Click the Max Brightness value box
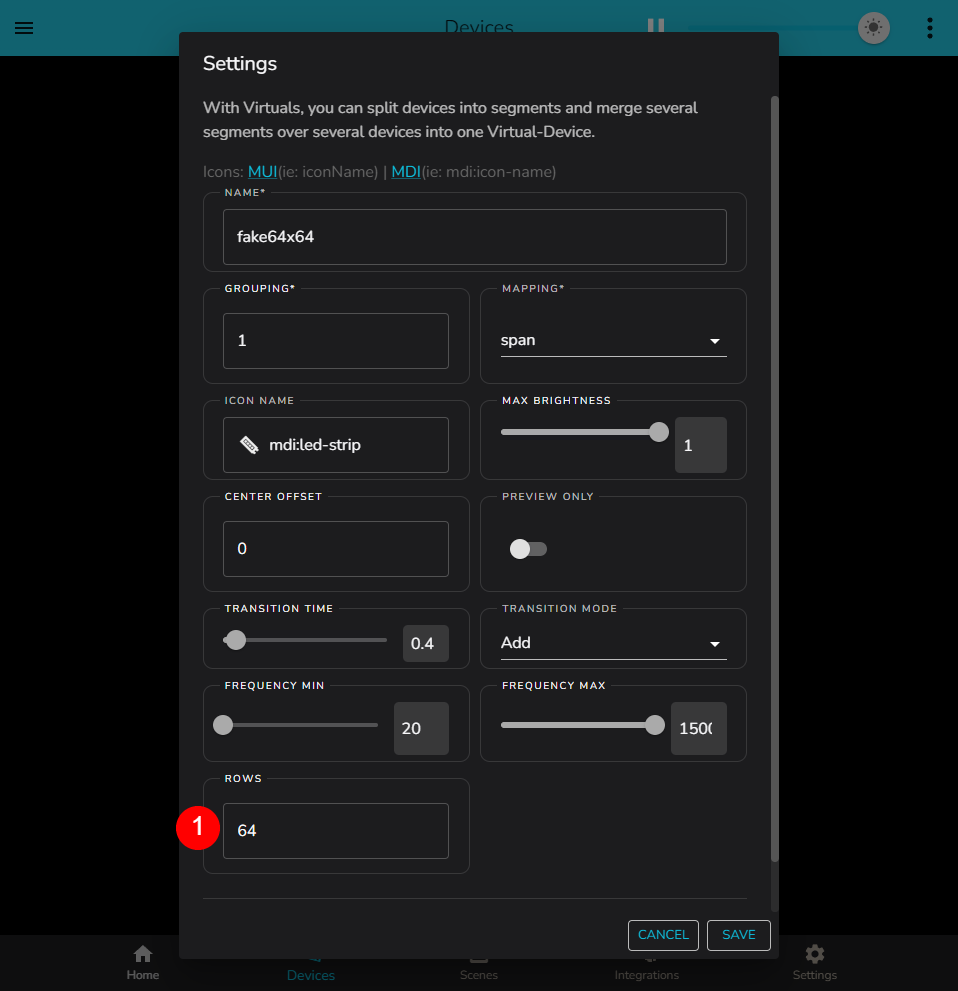 [701, 445]
